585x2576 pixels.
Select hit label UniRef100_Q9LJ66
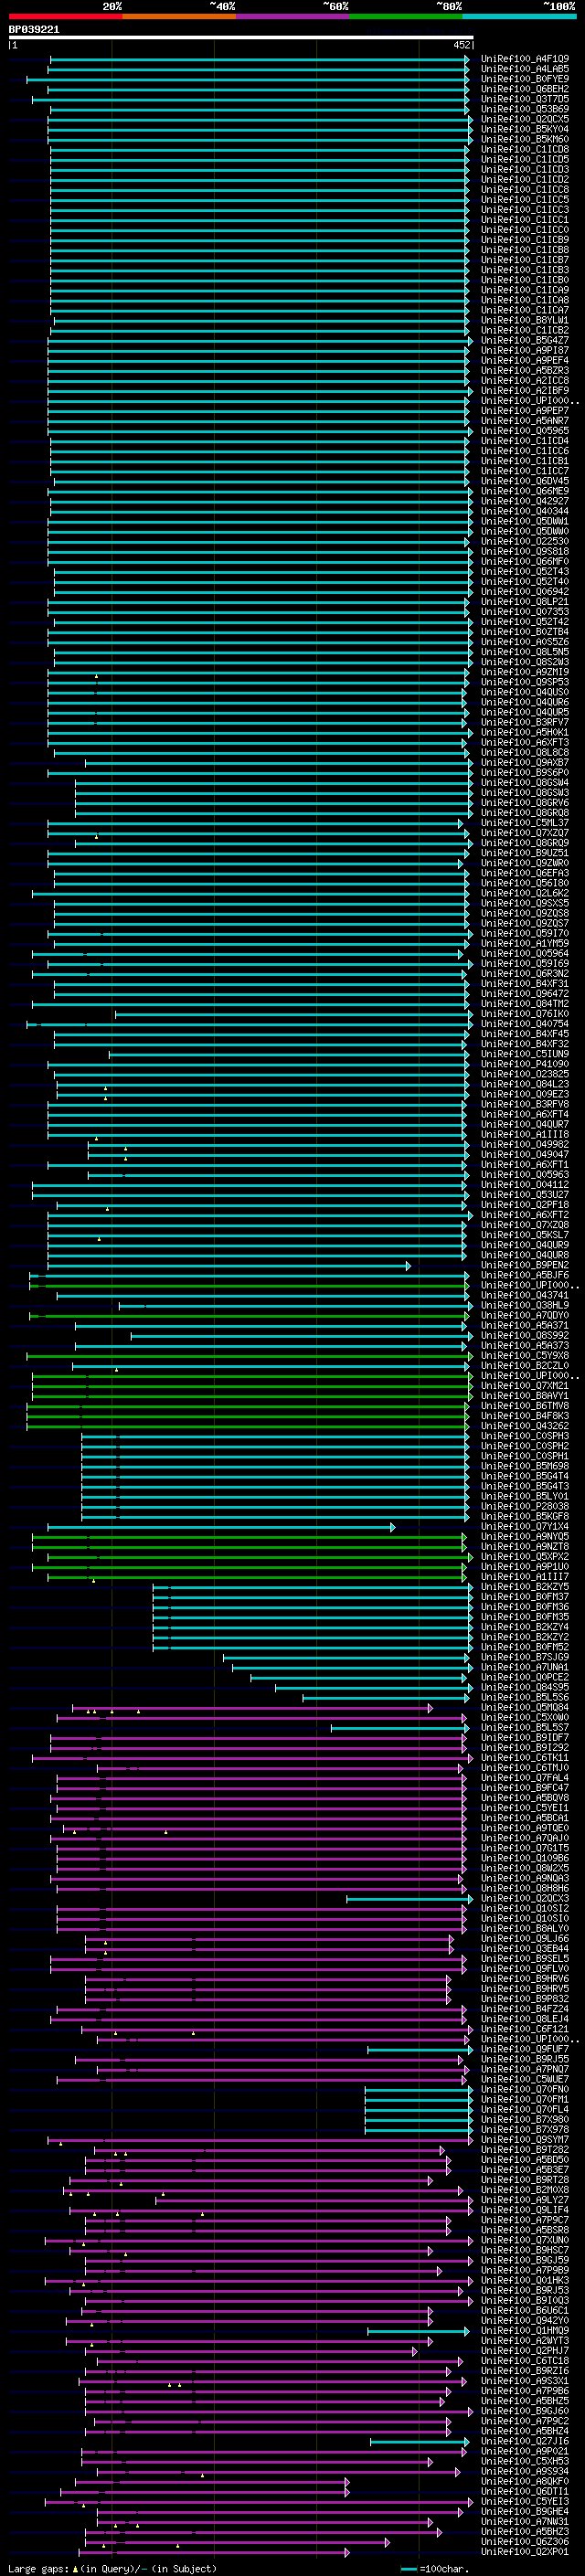point(525,1939)
